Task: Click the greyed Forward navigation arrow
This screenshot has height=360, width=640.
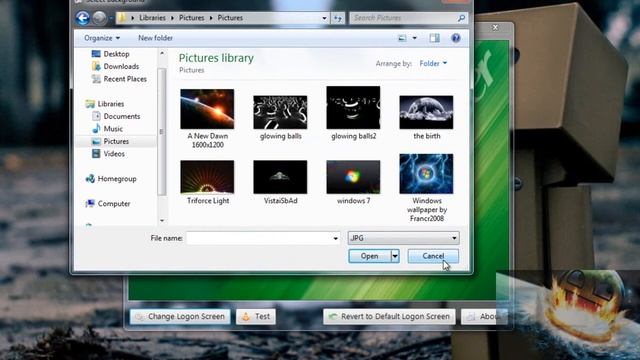Action: 99,18
